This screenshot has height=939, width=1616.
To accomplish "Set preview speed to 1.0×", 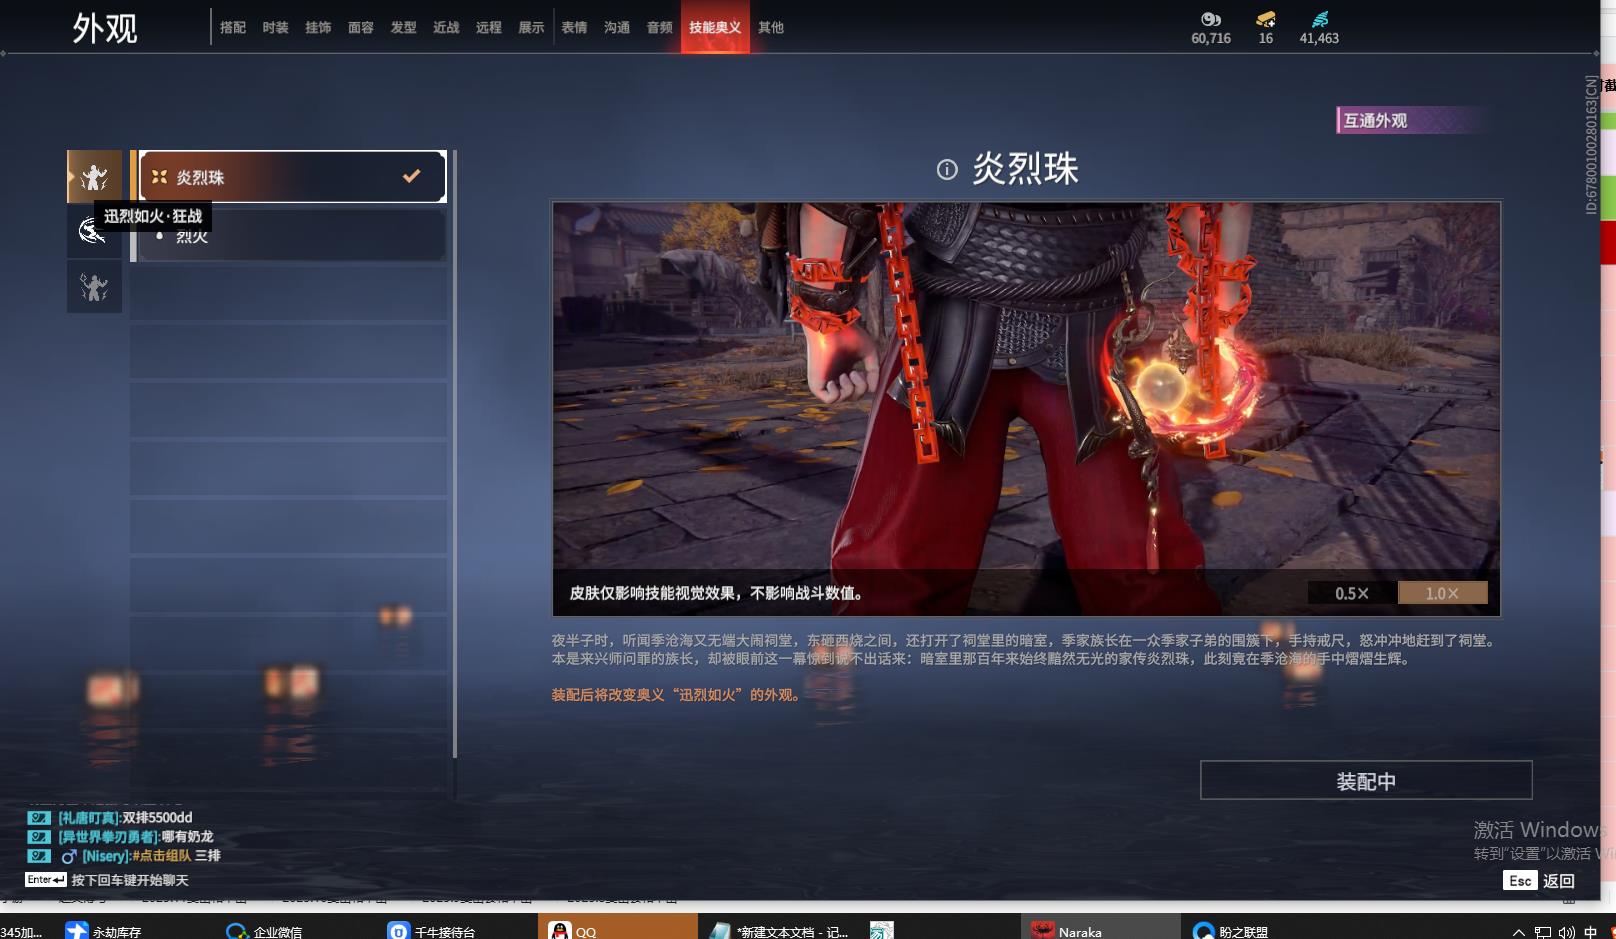I will pos(1442,593).
